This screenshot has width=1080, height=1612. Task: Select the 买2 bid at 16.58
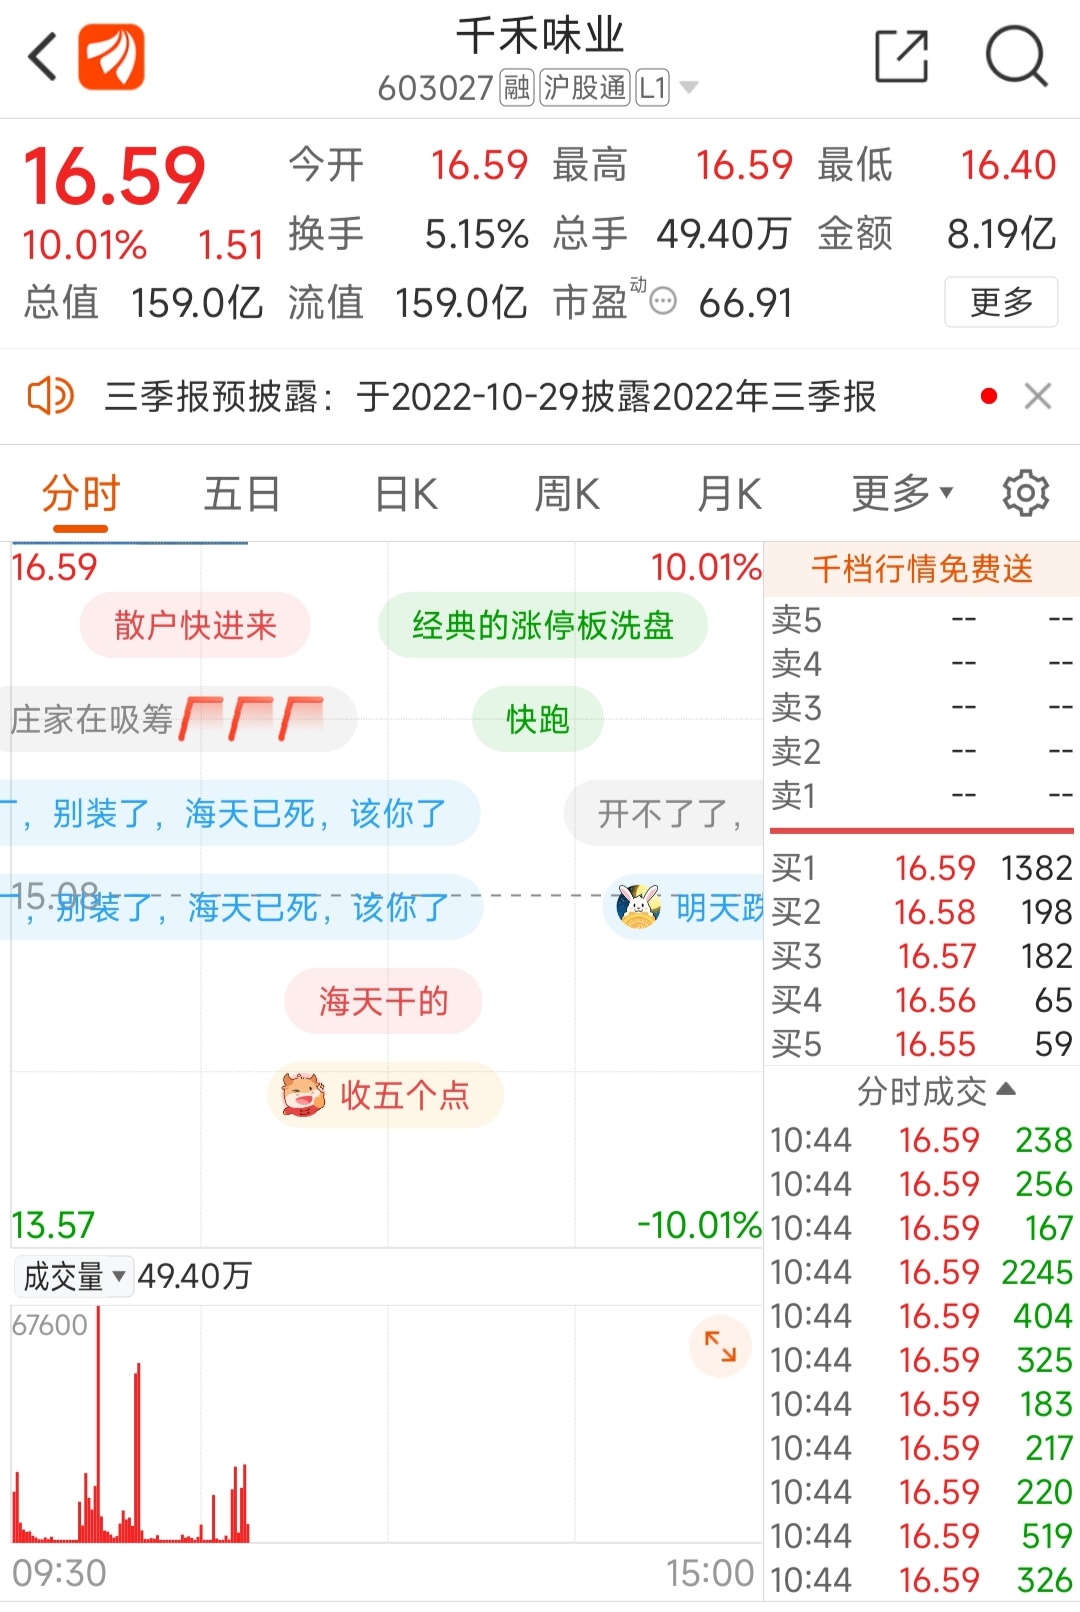[921, 912]
